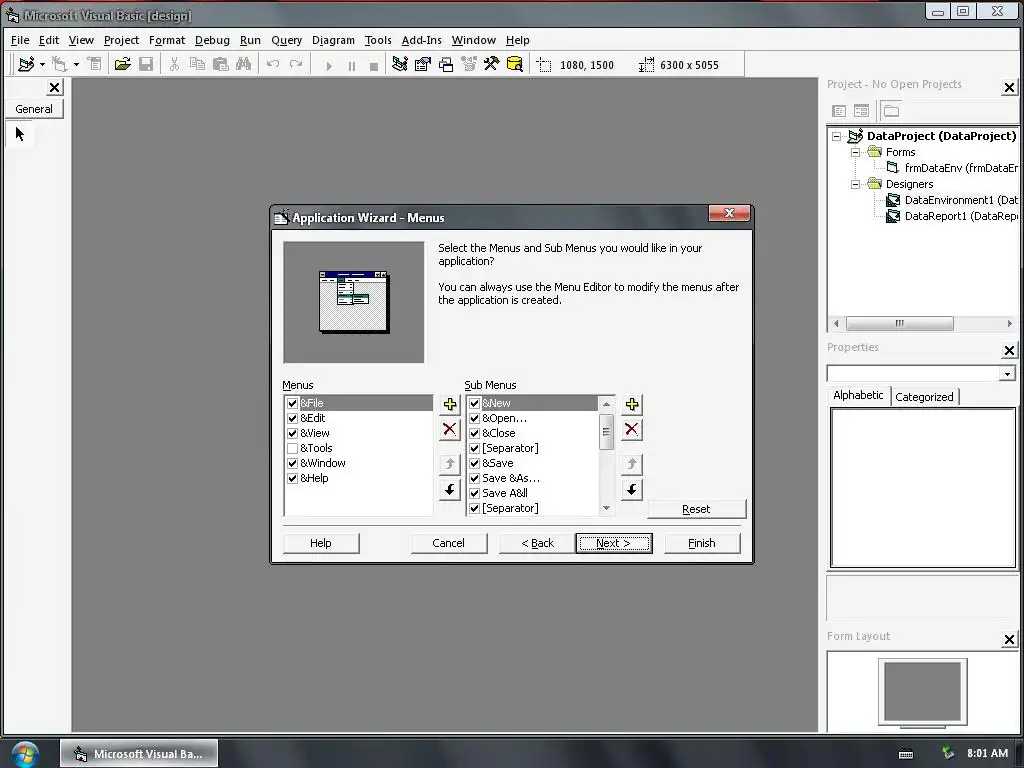Click the Next > button in the wizard
The width and height of the screenshot is (1024, 768).
point(614,543)
